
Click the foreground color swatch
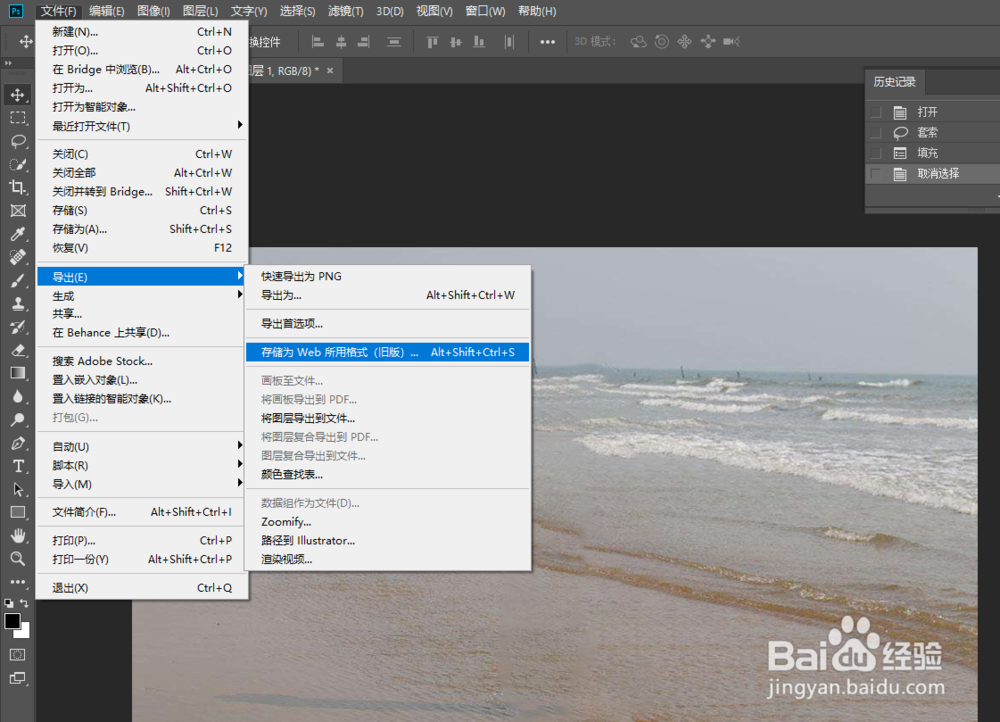[12, 622]
